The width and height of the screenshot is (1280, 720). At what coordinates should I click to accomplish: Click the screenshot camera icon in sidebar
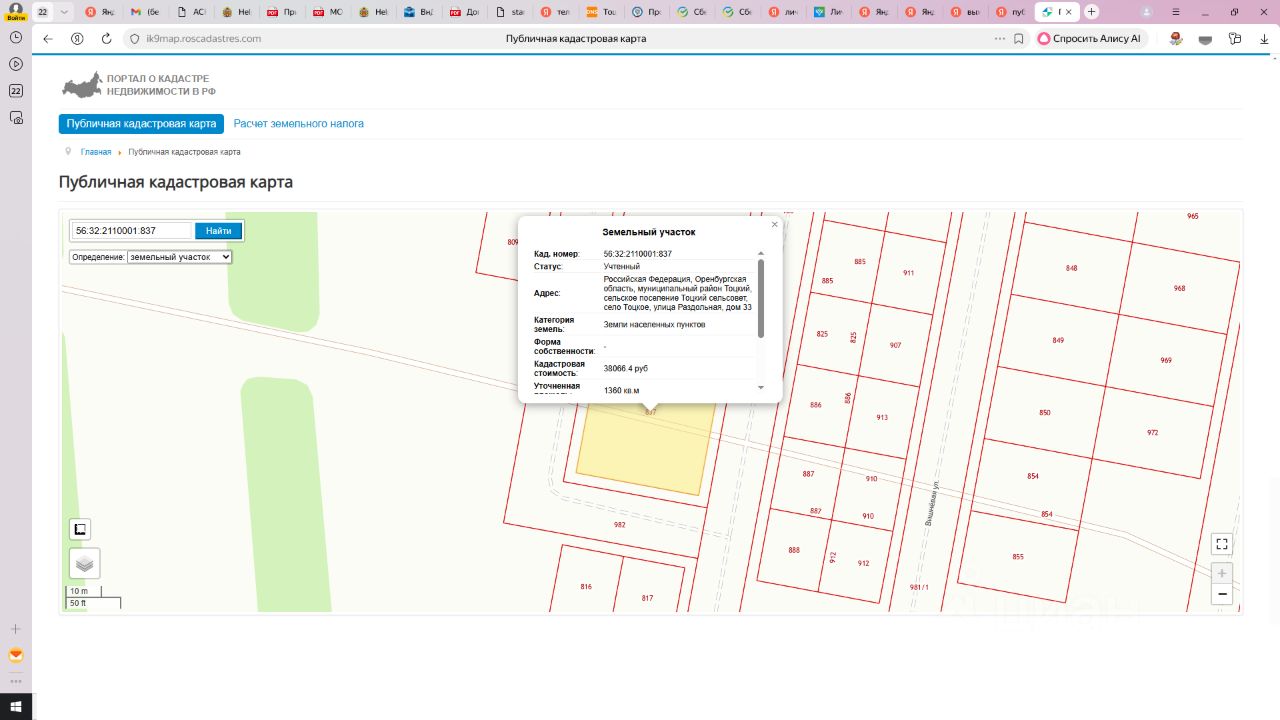click(16, 117)
